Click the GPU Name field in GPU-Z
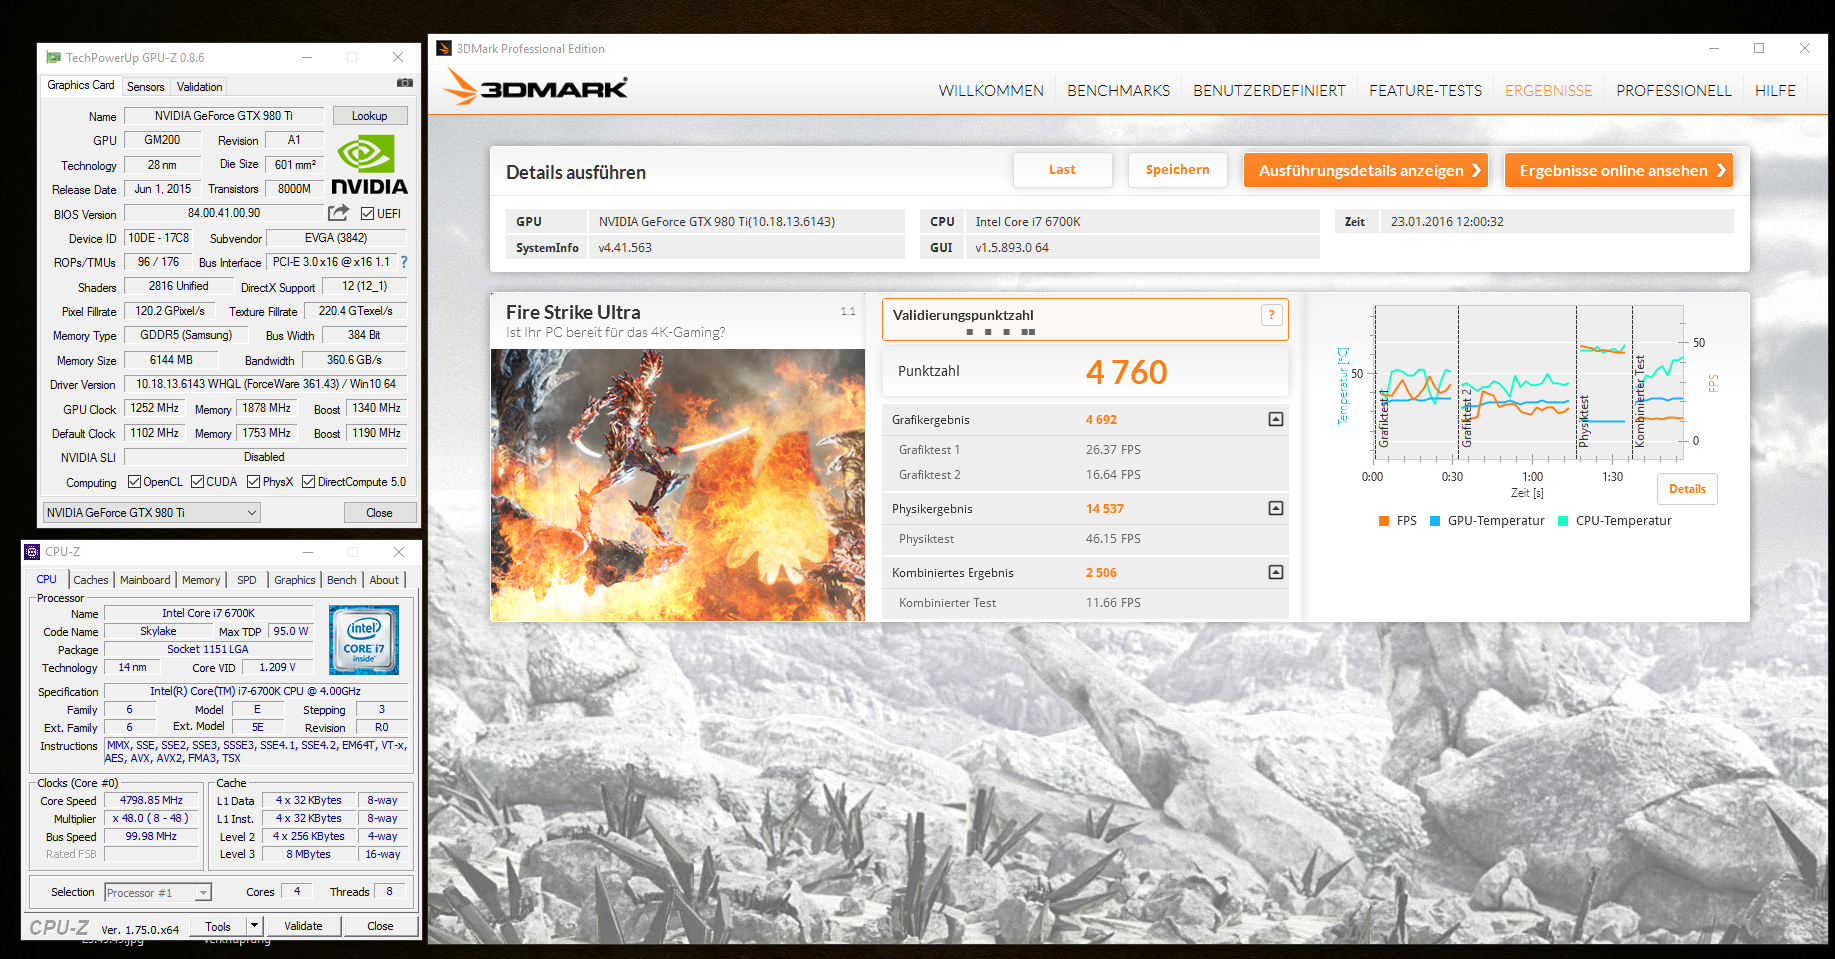 (224, 116)
